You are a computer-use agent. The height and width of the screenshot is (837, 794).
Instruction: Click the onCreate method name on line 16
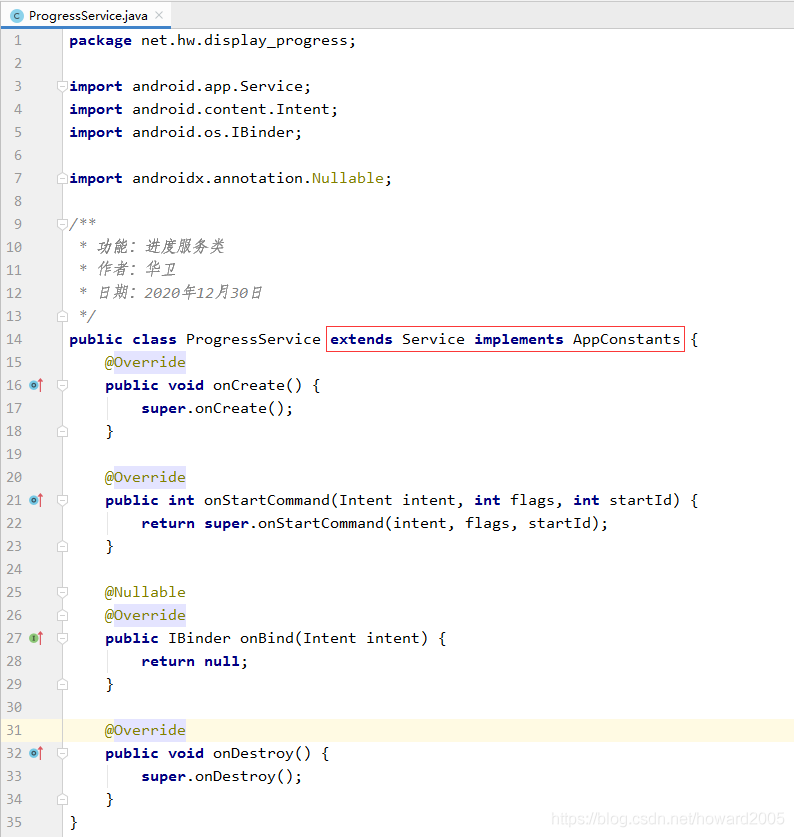pyautogui.click(x=249, y=385)
